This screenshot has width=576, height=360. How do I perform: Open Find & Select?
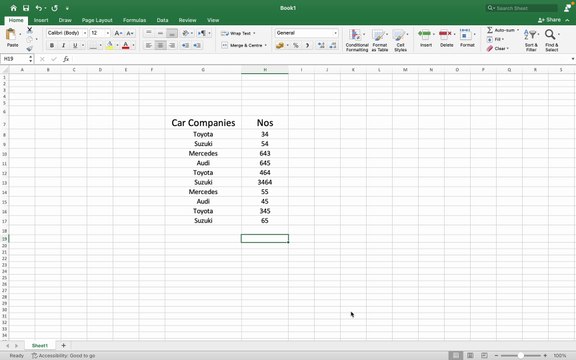click(551, 40)
